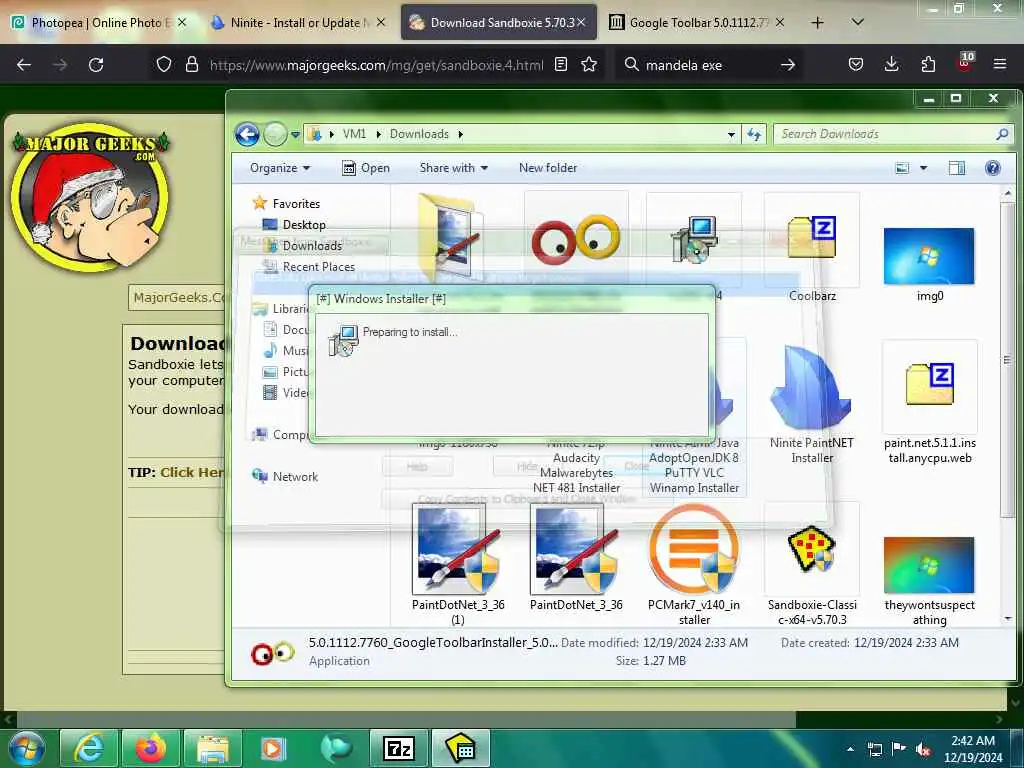Screen dimensions: 1024x768
Task: Refresh the Explorer folder view
Action: click(x=754, y=135)
